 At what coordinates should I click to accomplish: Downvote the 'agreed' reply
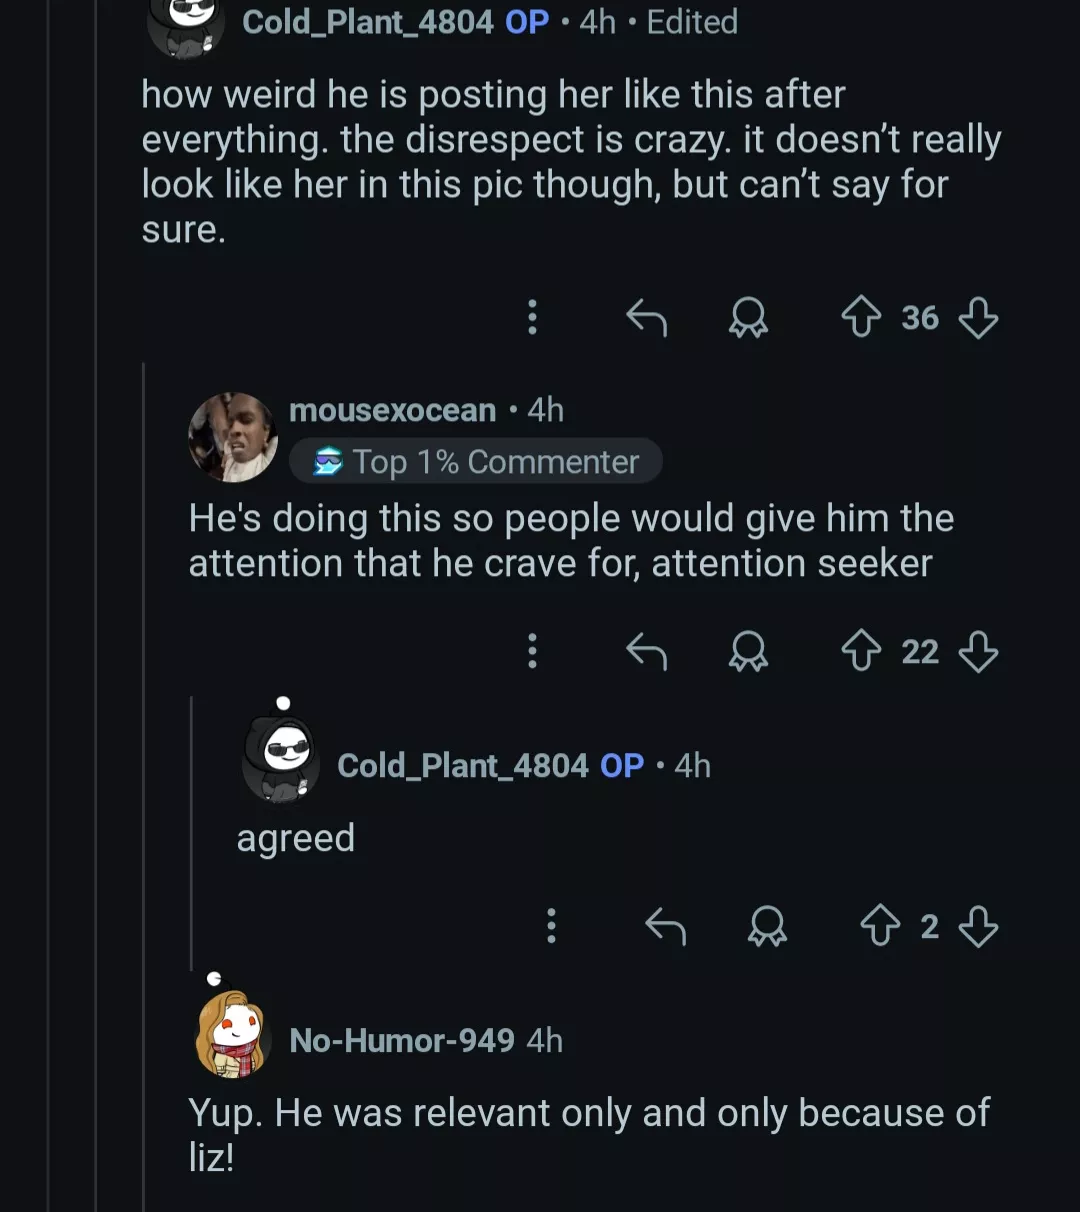pos(978,926)
